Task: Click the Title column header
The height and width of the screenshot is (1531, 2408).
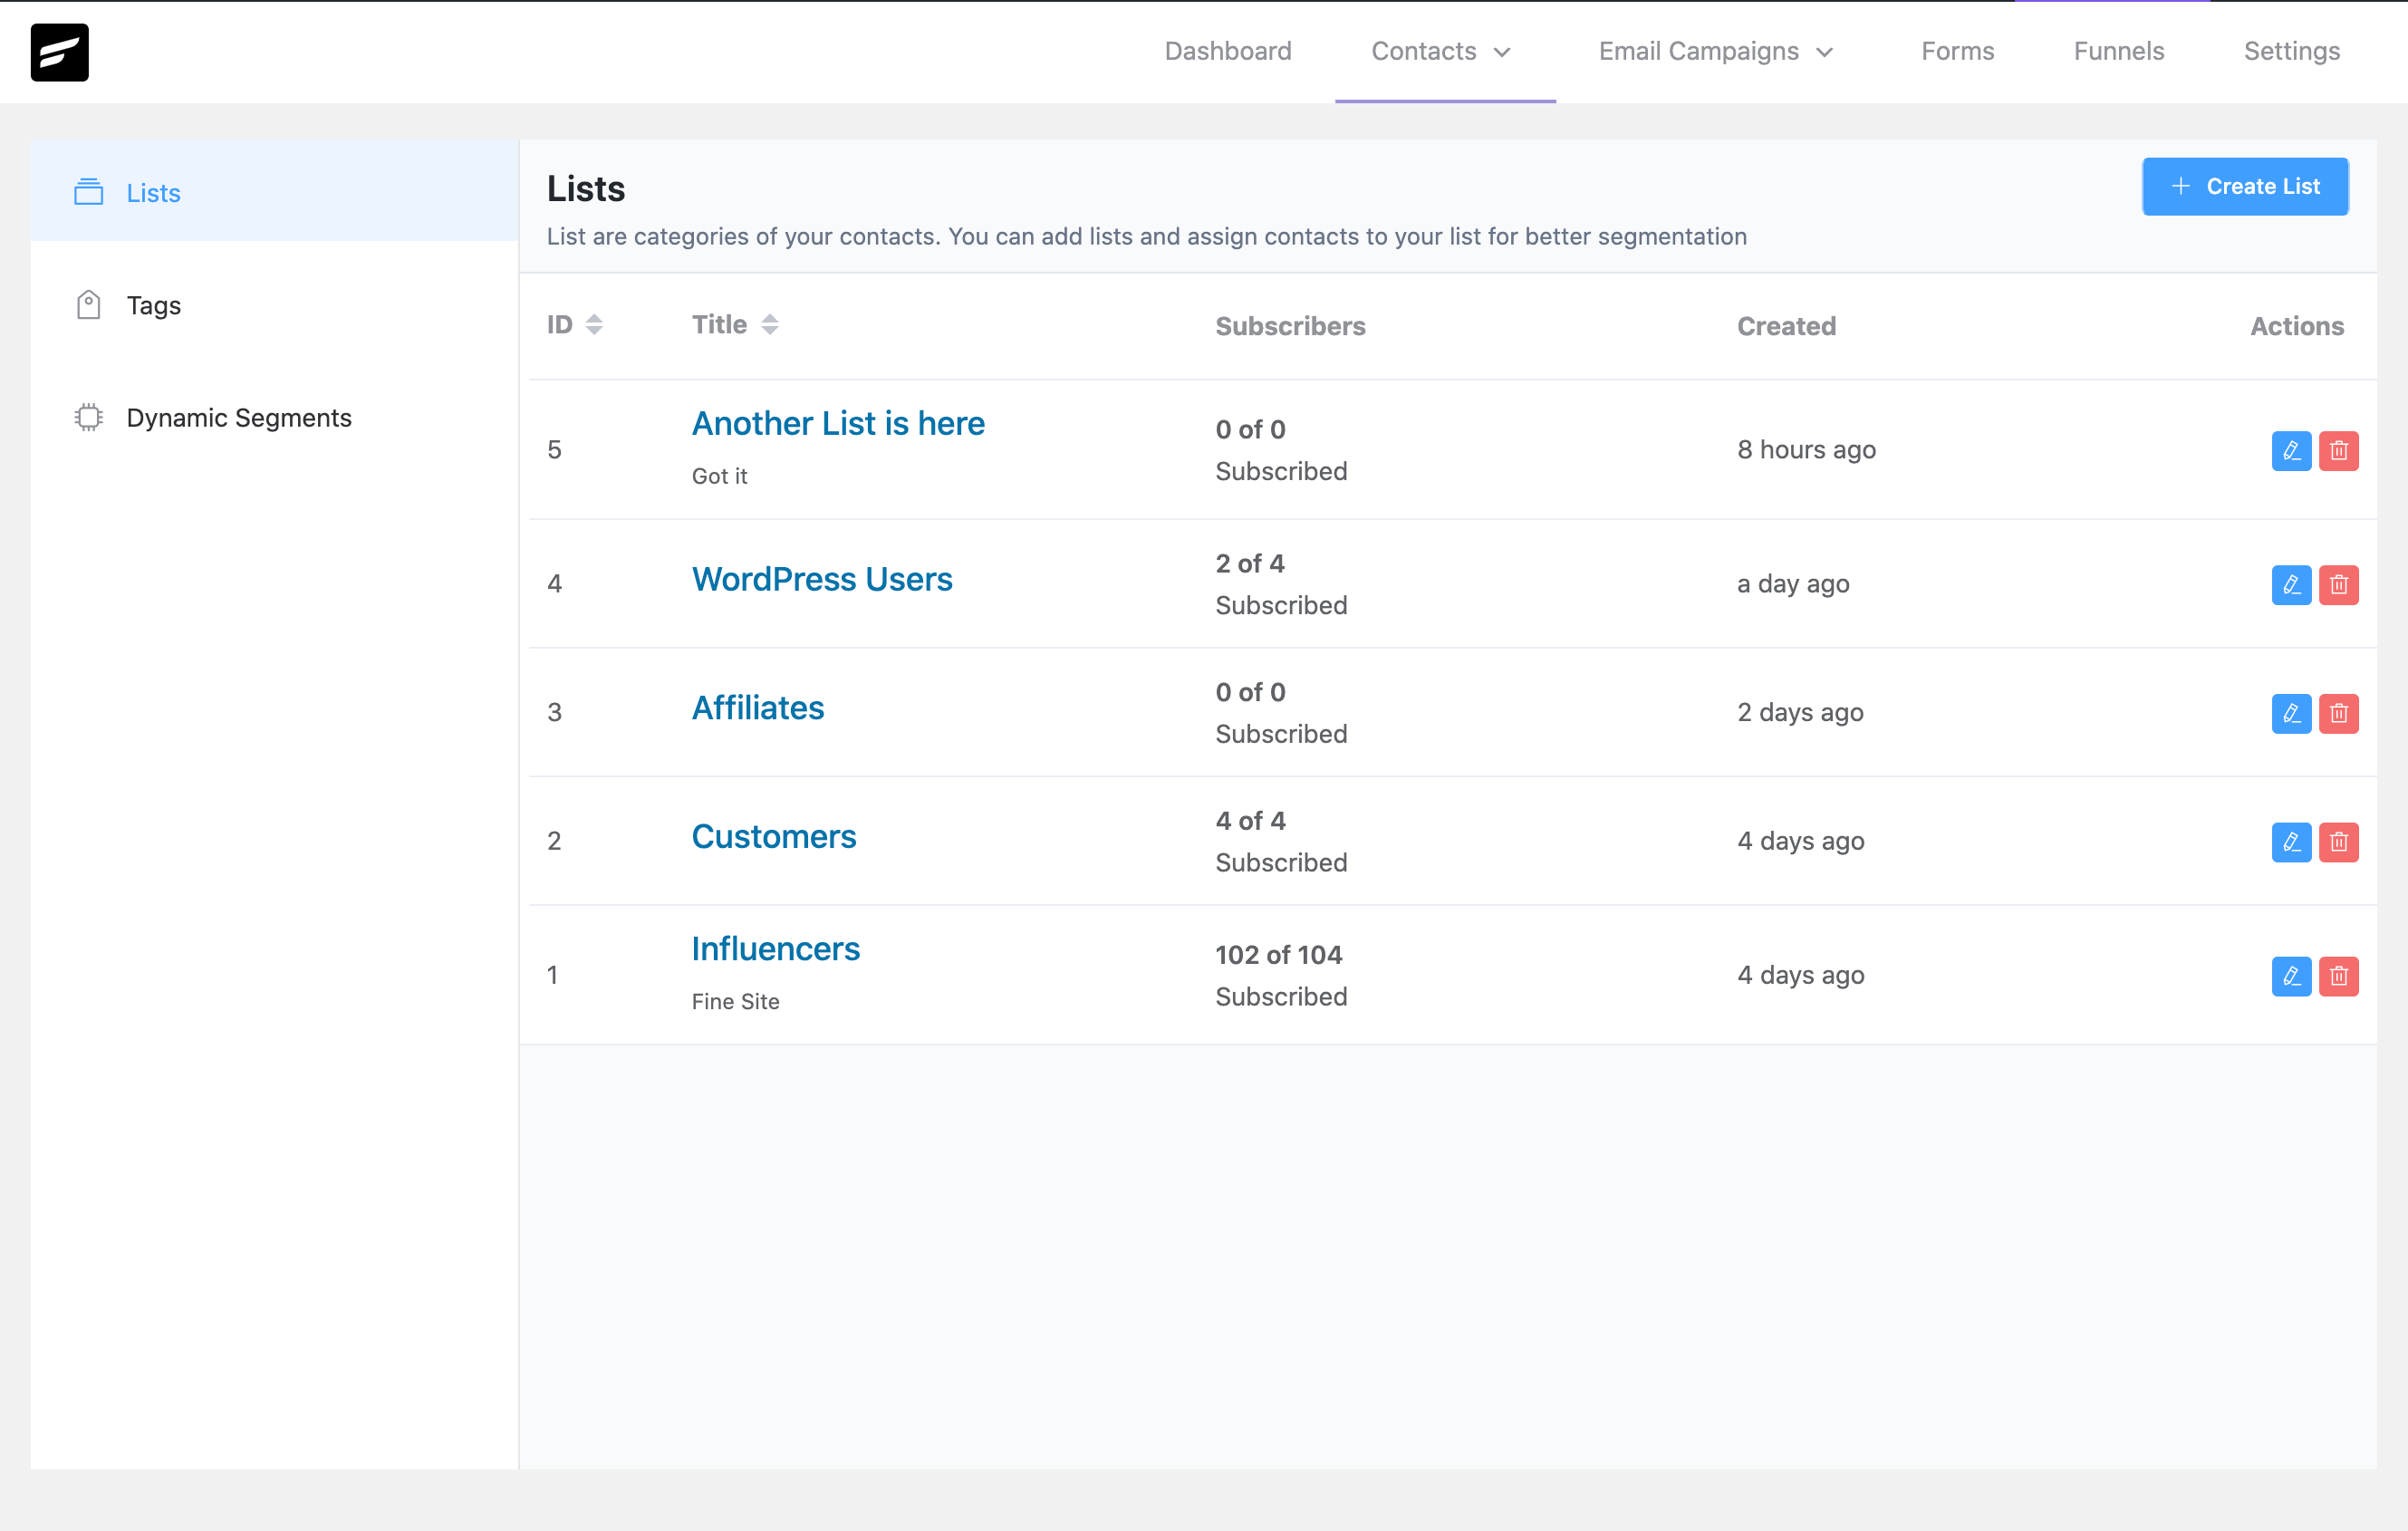Action: (x=719, y=325)
